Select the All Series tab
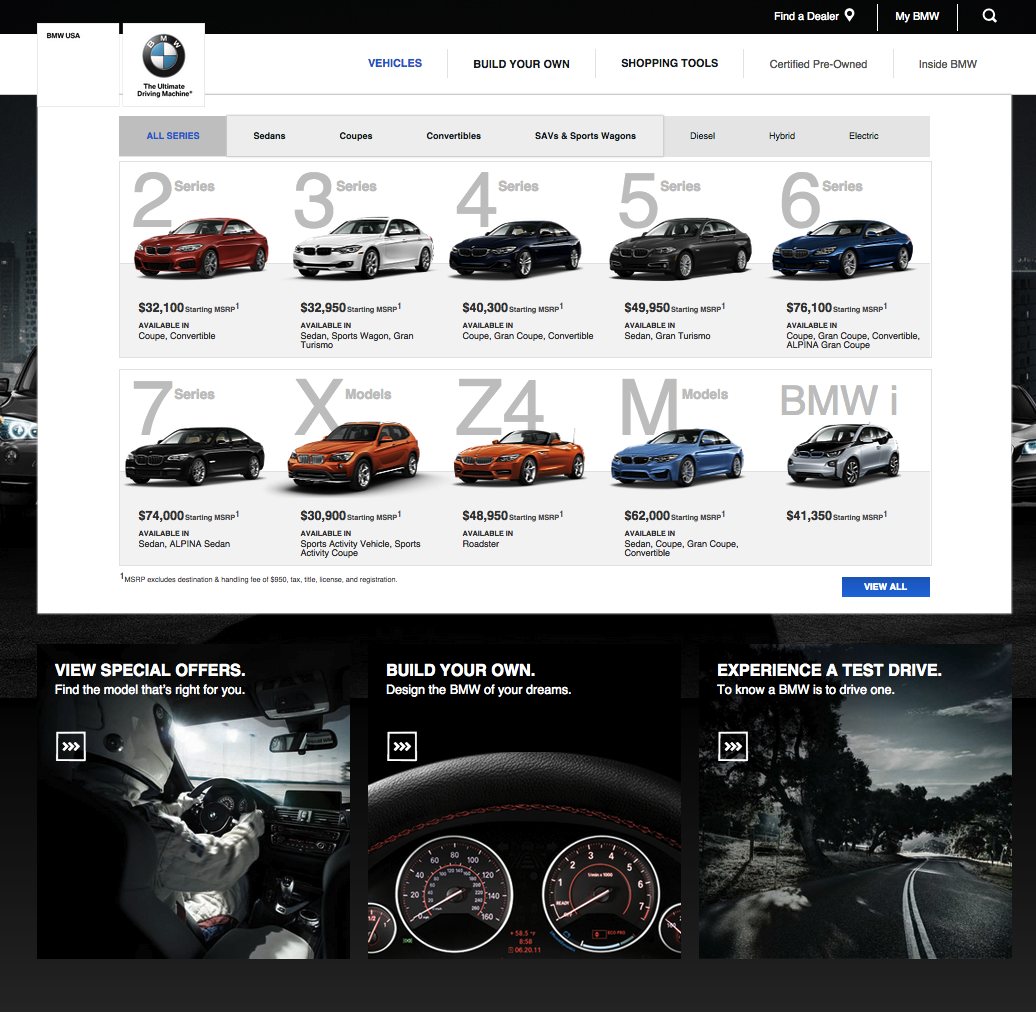1036x1012 pixels. (x=173, y=136)
